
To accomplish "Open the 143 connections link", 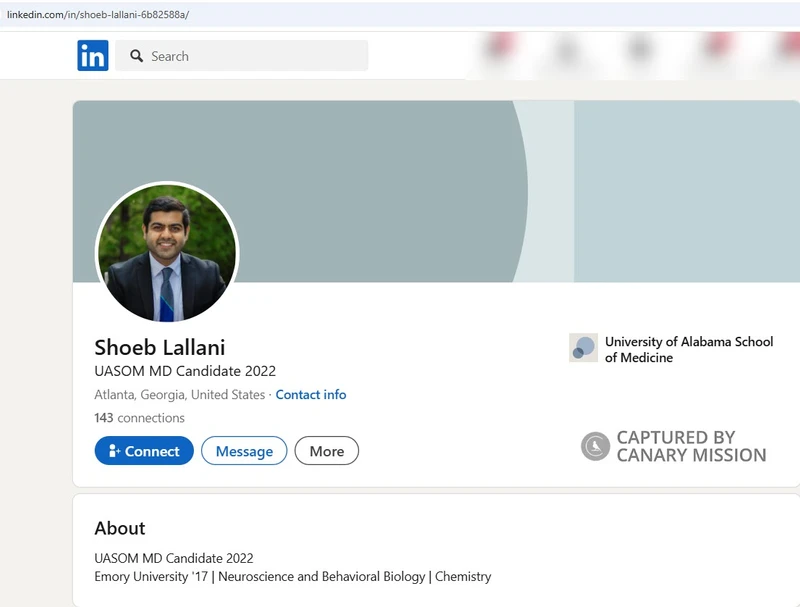I will 139,418.
